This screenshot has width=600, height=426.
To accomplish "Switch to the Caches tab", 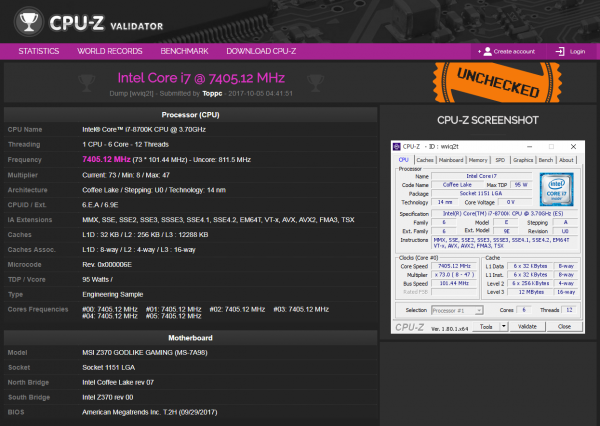I will 425,160.
